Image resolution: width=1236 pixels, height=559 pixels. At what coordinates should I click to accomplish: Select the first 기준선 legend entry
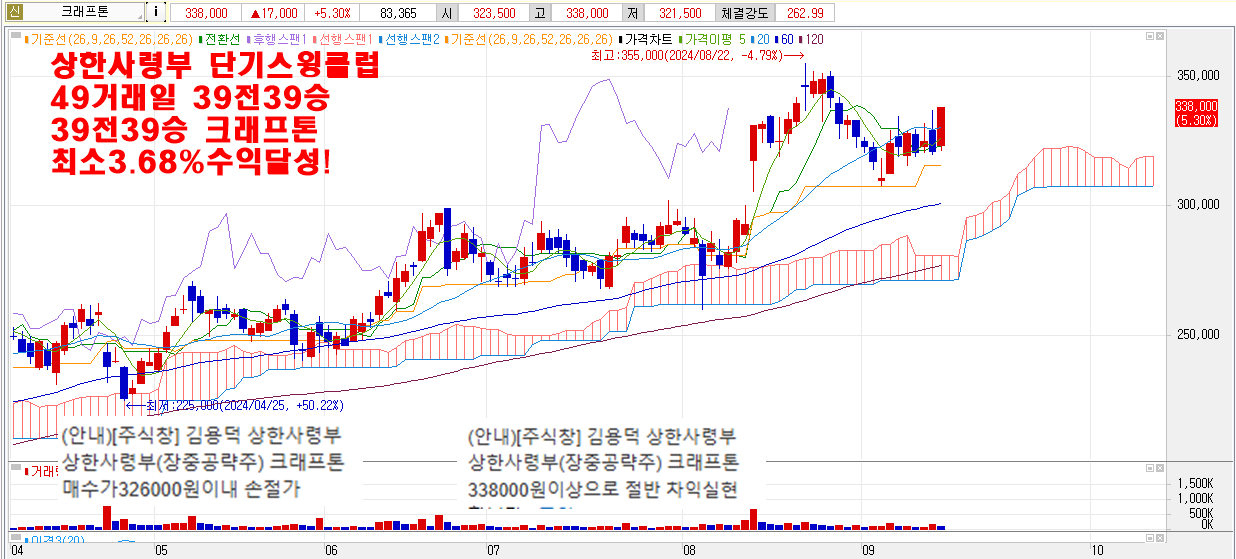point(111,40)
